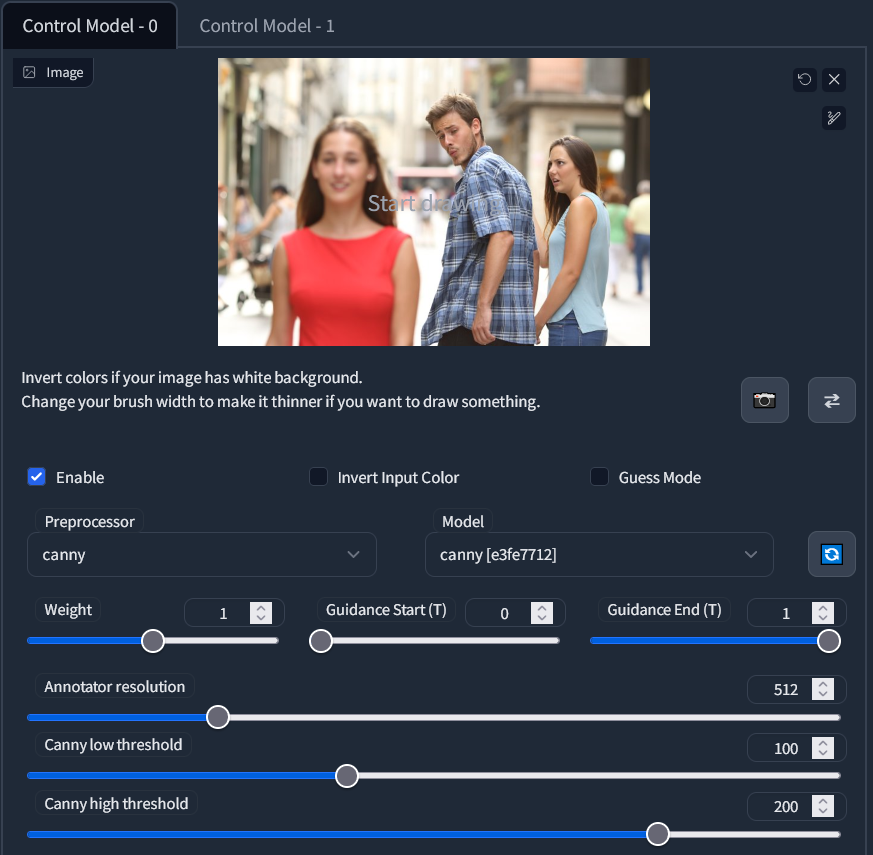Turn on Guess Mode checkbox
Image resolution: width=873 pixels, height=855 pixels.
point(600,477)
